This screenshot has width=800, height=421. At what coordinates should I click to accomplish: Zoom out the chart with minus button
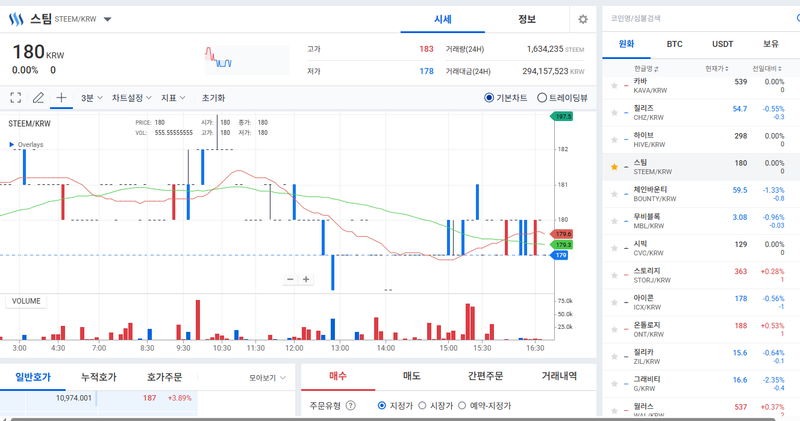coord(290,279)
